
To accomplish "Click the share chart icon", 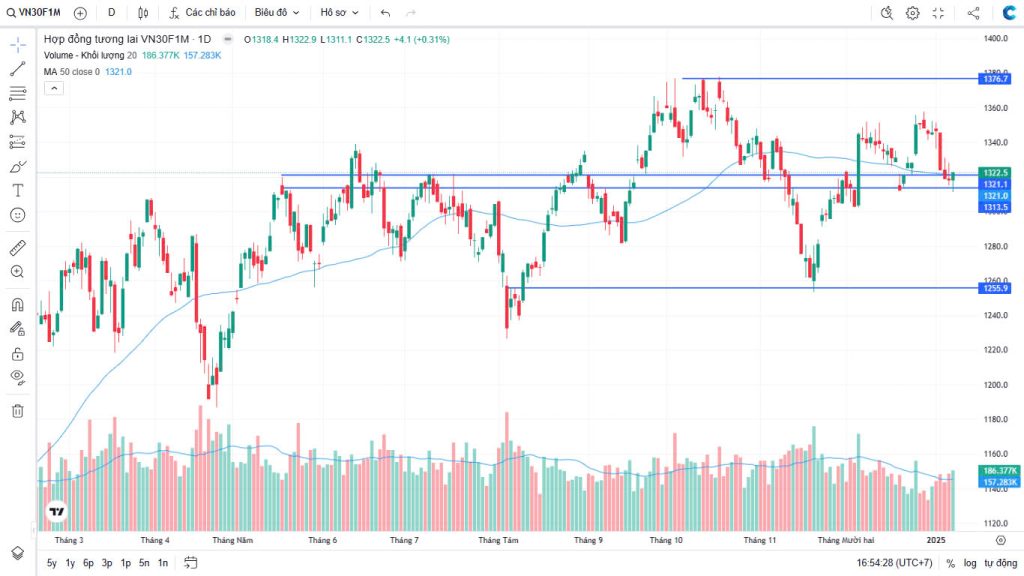I will click(974, 13).
